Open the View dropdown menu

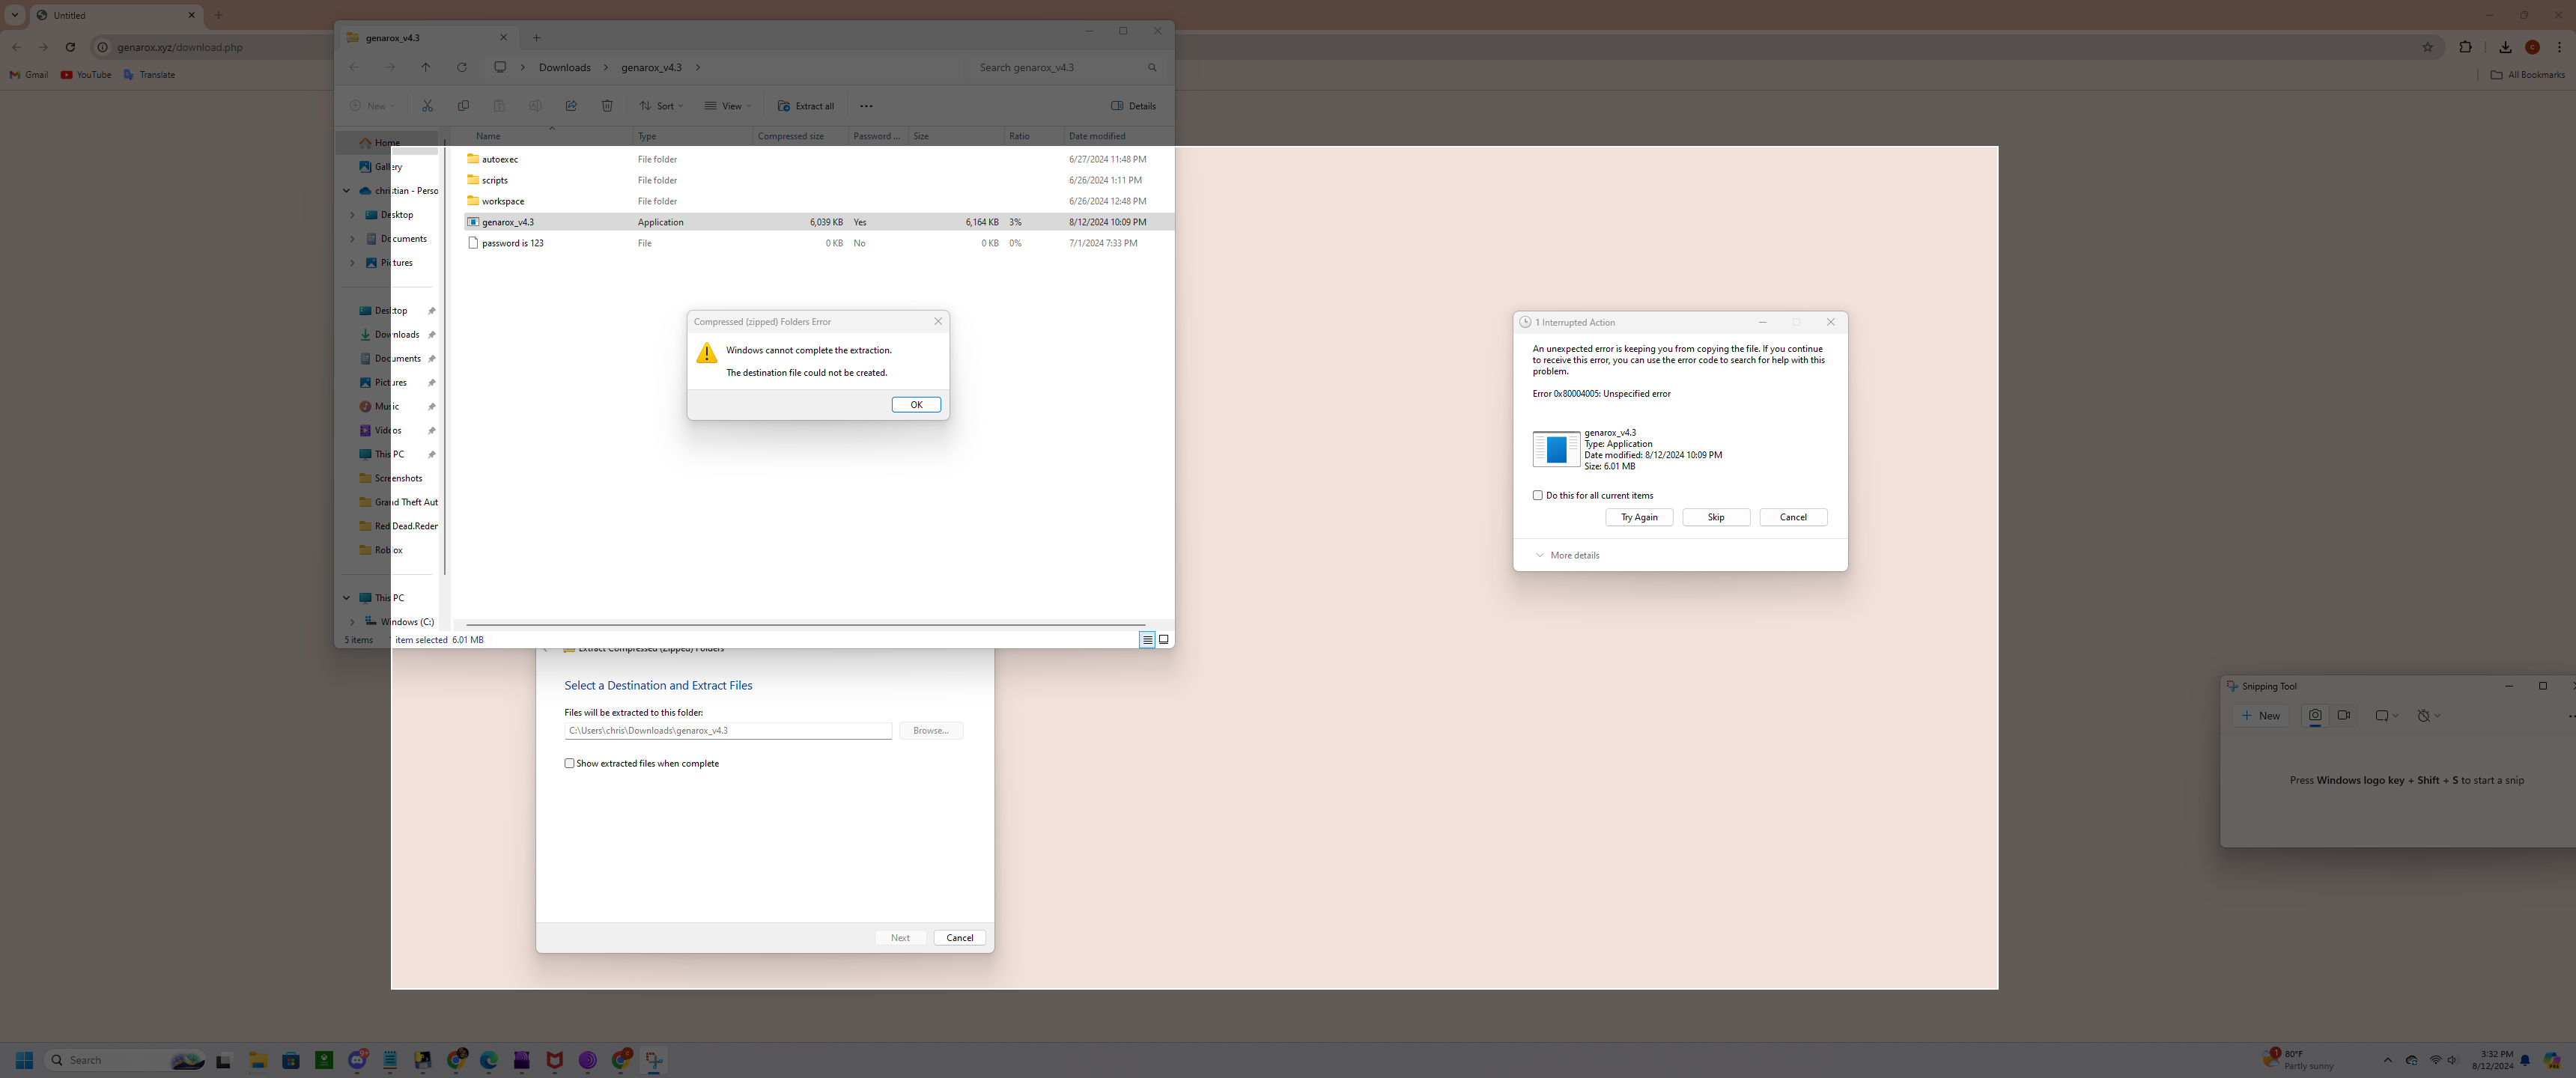pyautogui.click(x=728, y=106)
